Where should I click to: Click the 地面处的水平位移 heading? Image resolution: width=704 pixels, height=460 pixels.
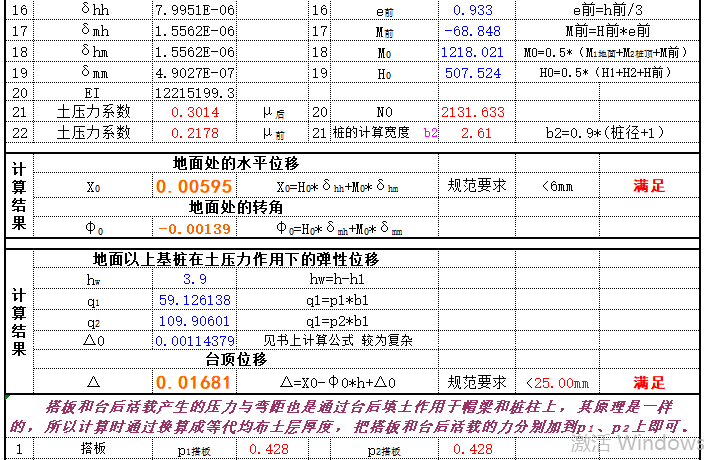[x=236, y=163]
